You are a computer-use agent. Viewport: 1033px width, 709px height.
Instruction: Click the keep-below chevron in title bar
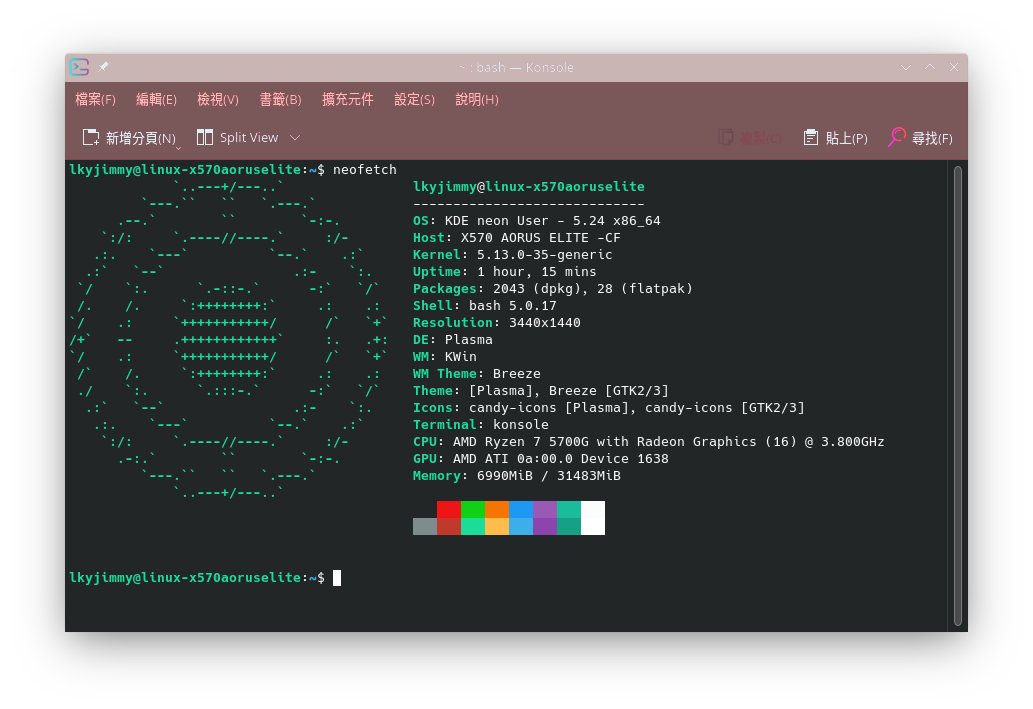pos(906,67)
